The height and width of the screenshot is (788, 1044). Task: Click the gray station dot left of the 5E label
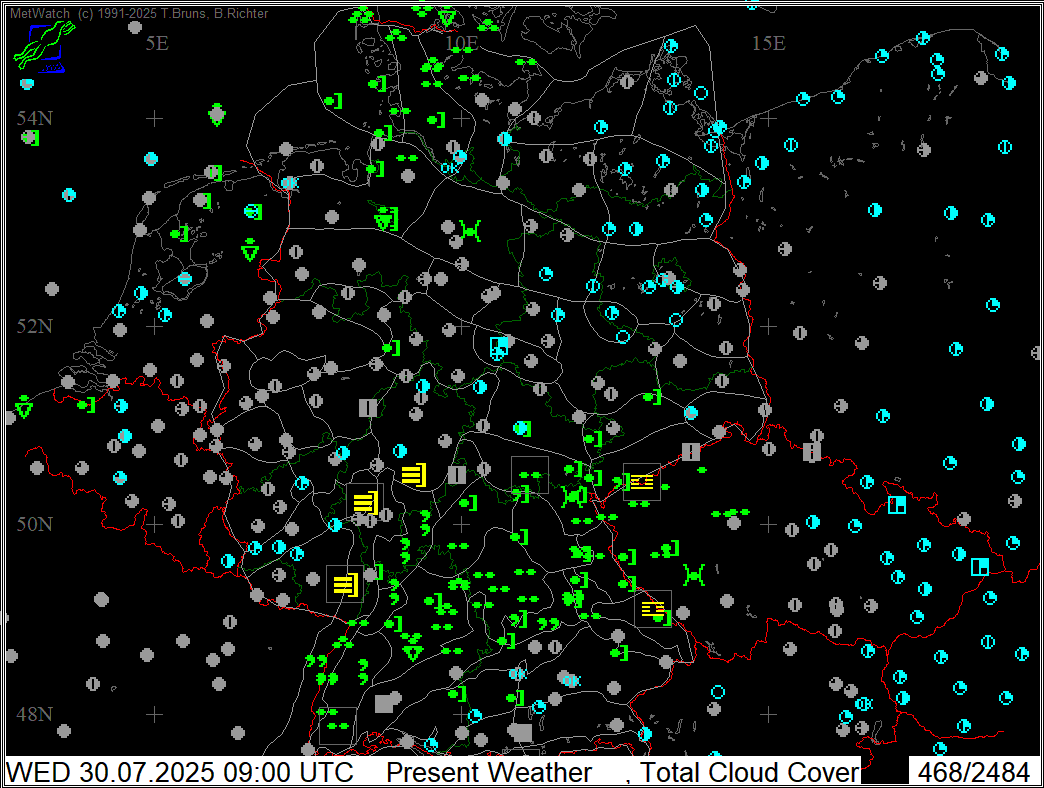134,27
